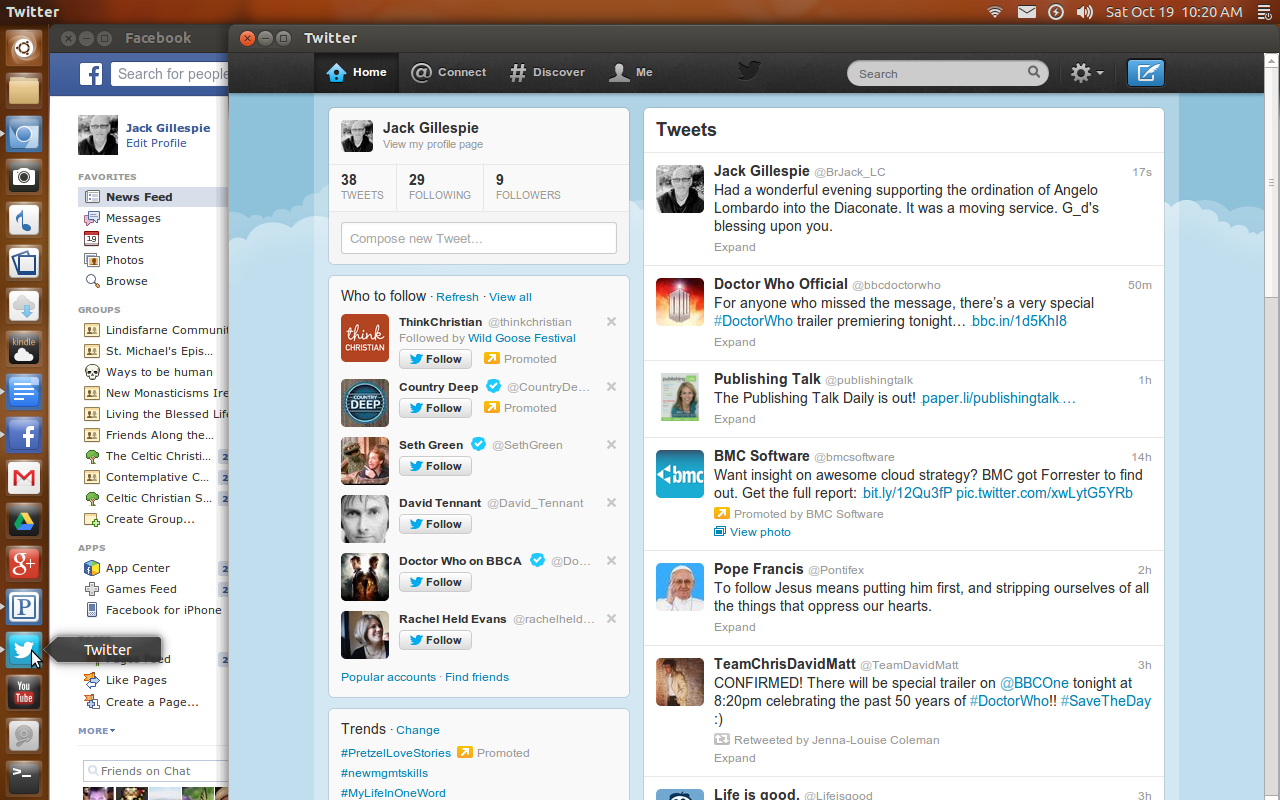
Task: Click the Facebook search for people field
Action: point(170,74)
